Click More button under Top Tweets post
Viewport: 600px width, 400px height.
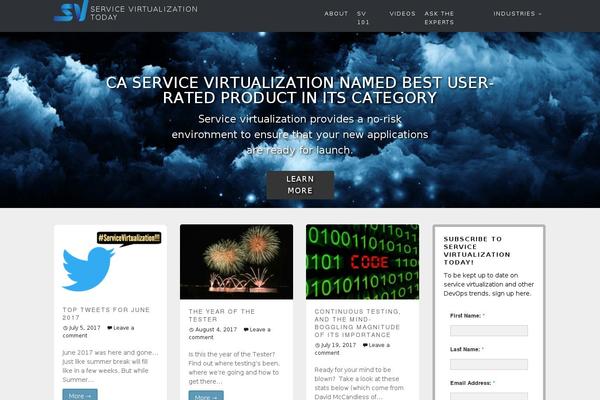[x=80, y=395]
